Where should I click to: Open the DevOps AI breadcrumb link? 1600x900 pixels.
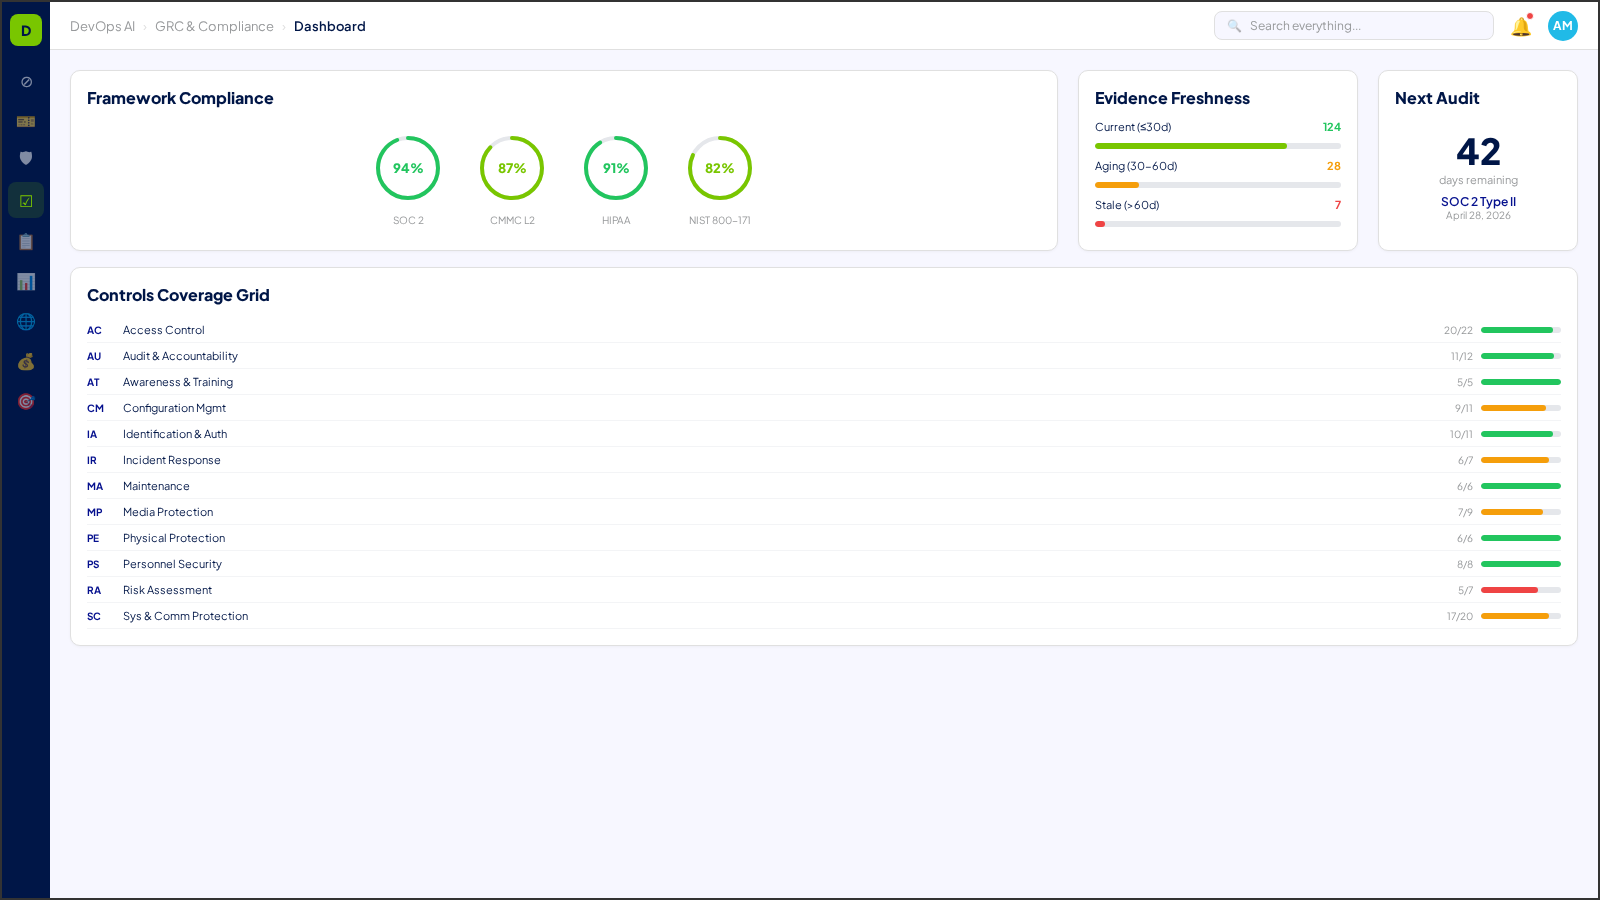(x=104, y=26)
